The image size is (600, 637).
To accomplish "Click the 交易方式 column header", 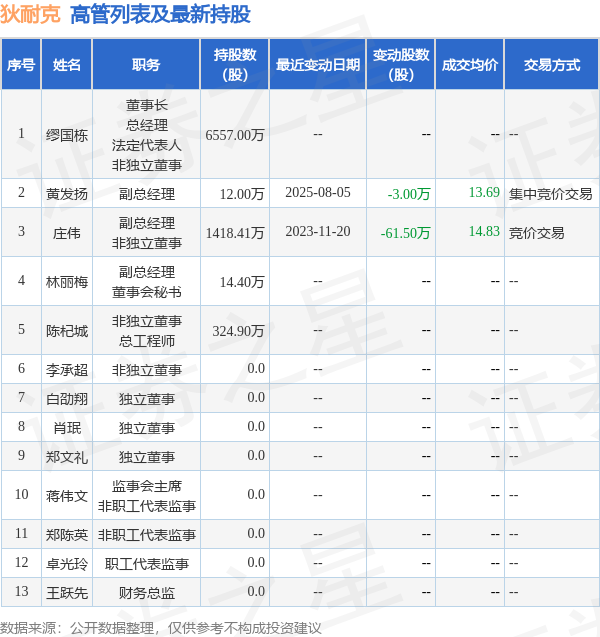I will tap(552, 65).
